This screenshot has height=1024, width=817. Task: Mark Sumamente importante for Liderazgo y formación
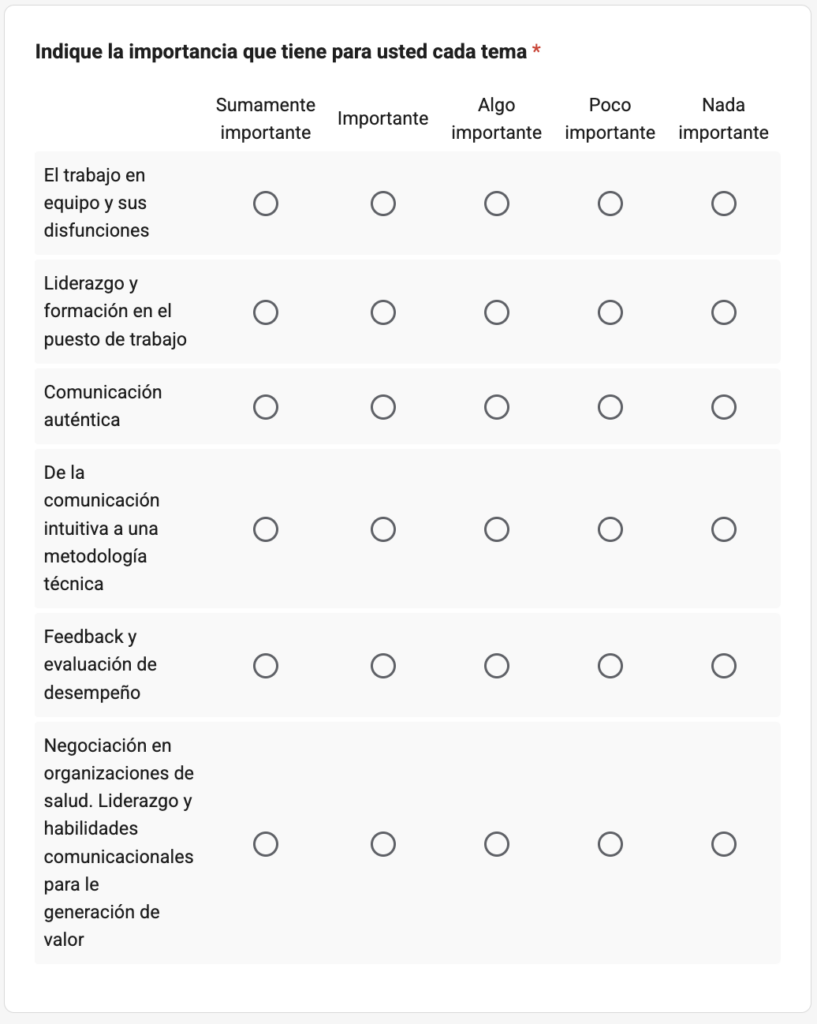266,312
